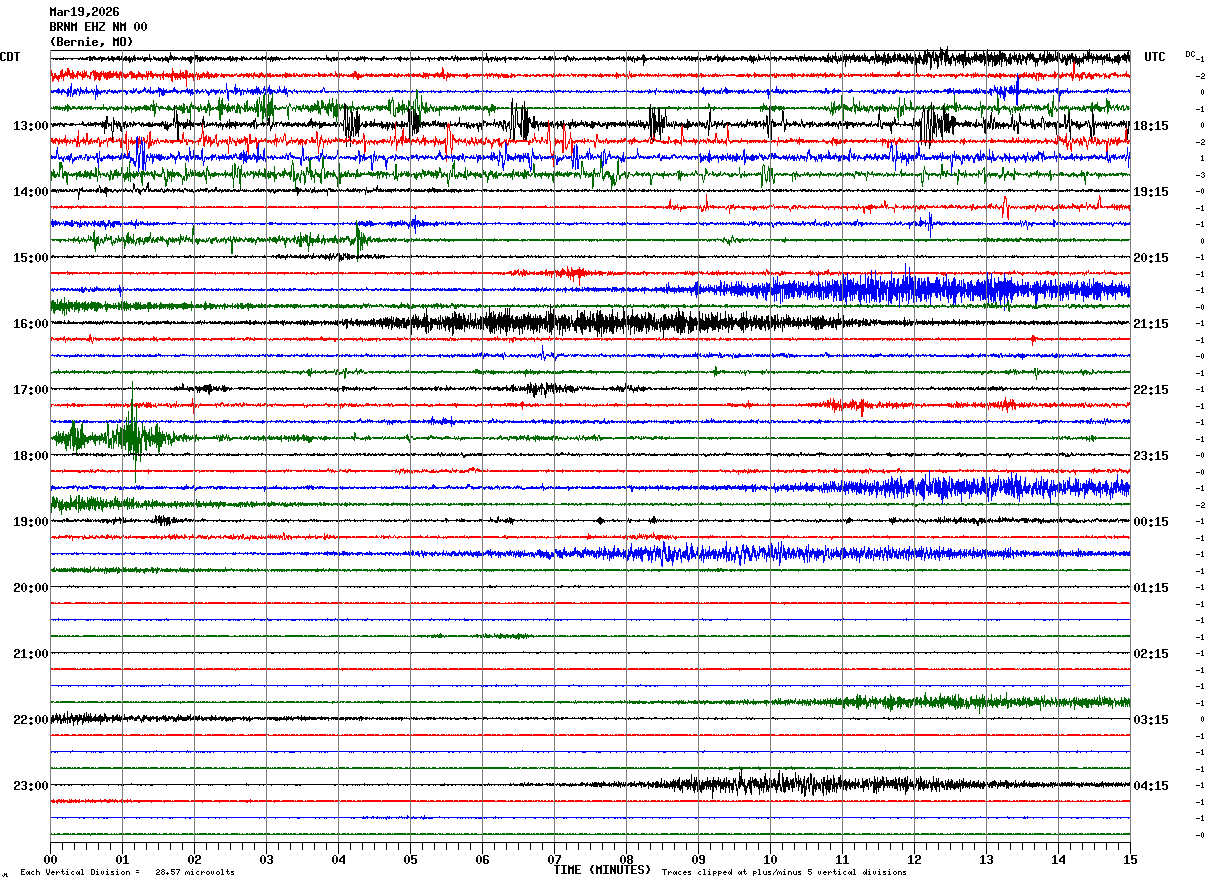Select the station code BRNM EHZ NM 00
This screenshot has width=1210, height=886.
tap(98, 27)
